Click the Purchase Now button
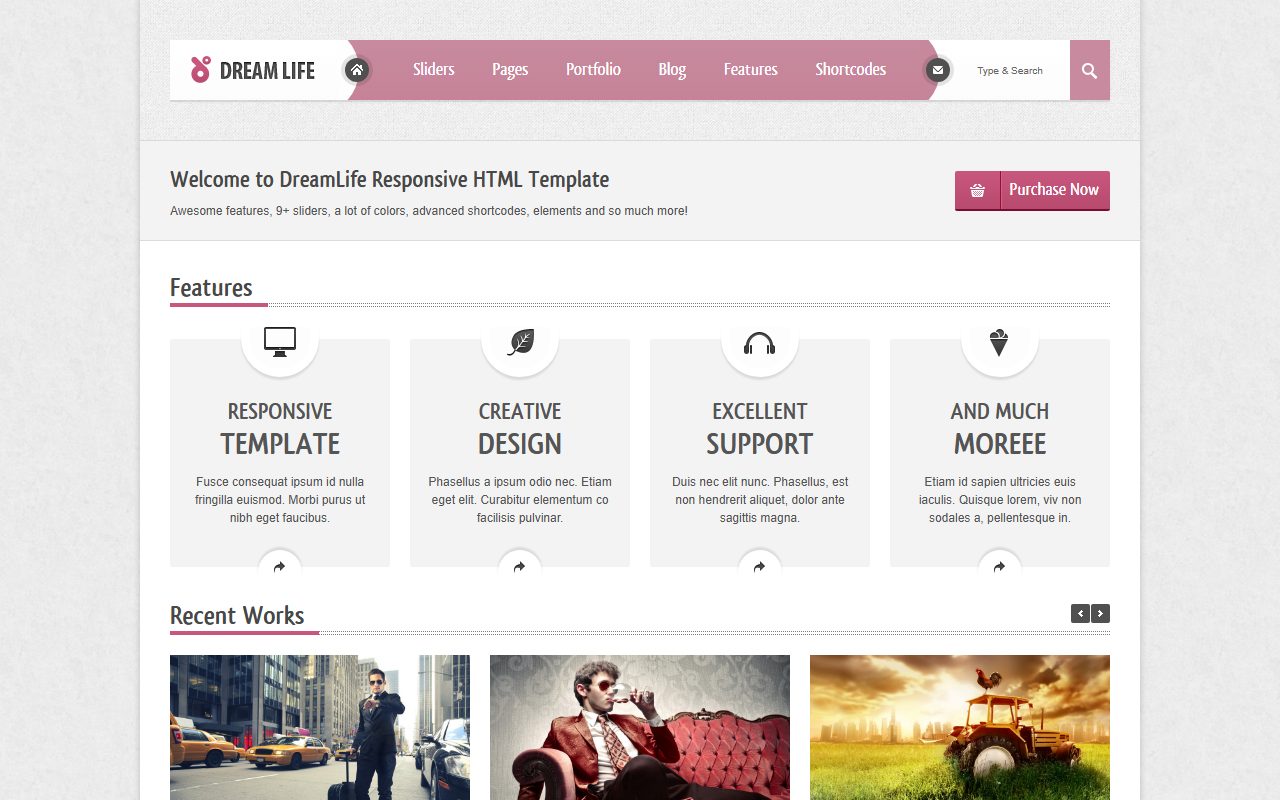 (1032, 190)
